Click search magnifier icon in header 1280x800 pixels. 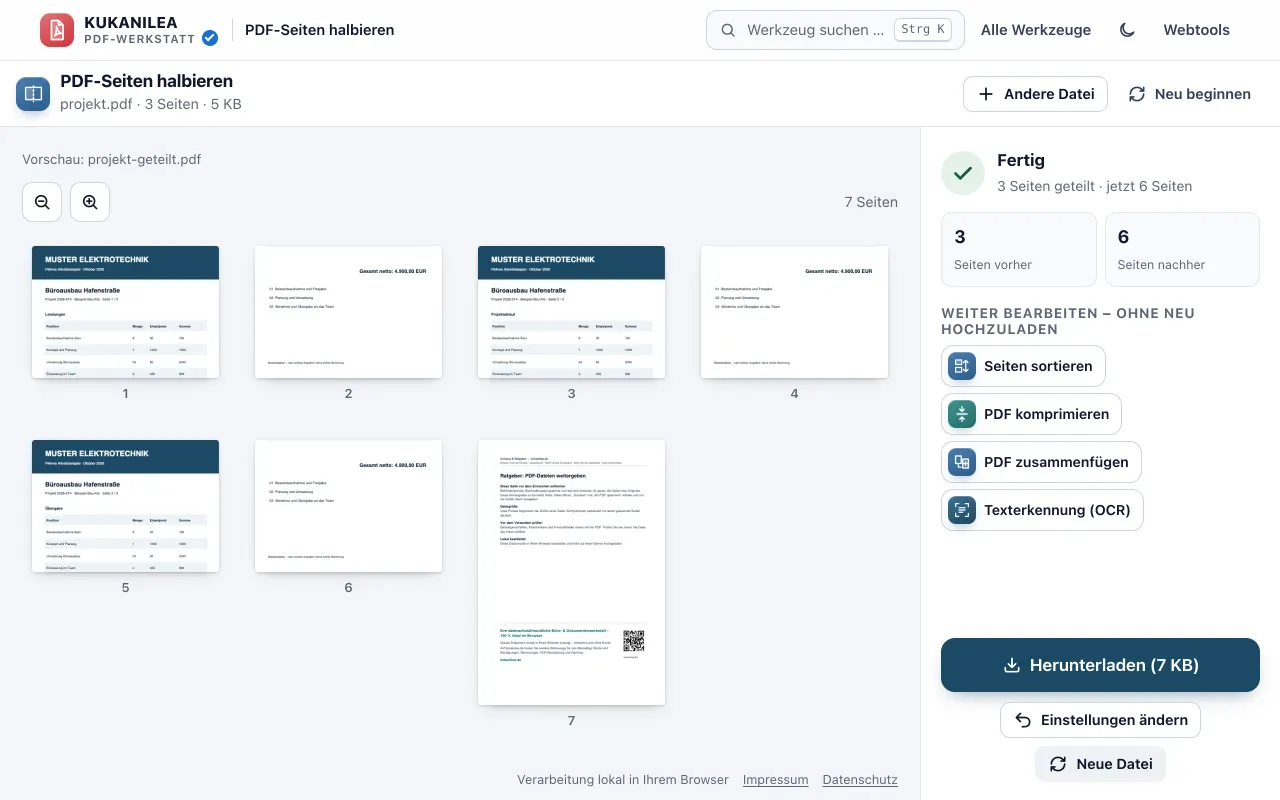[x=728, y=30]
